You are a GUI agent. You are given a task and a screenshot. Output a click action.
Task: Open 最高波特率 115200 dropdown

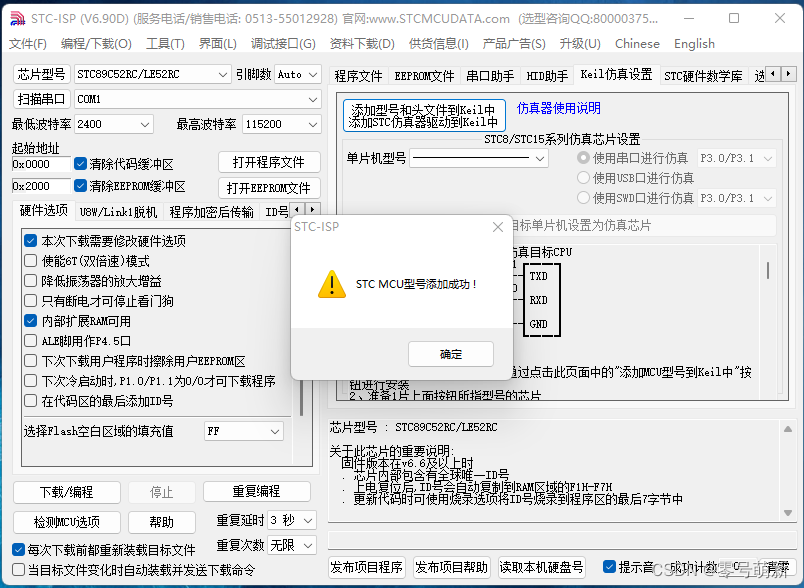coord(282,124)
